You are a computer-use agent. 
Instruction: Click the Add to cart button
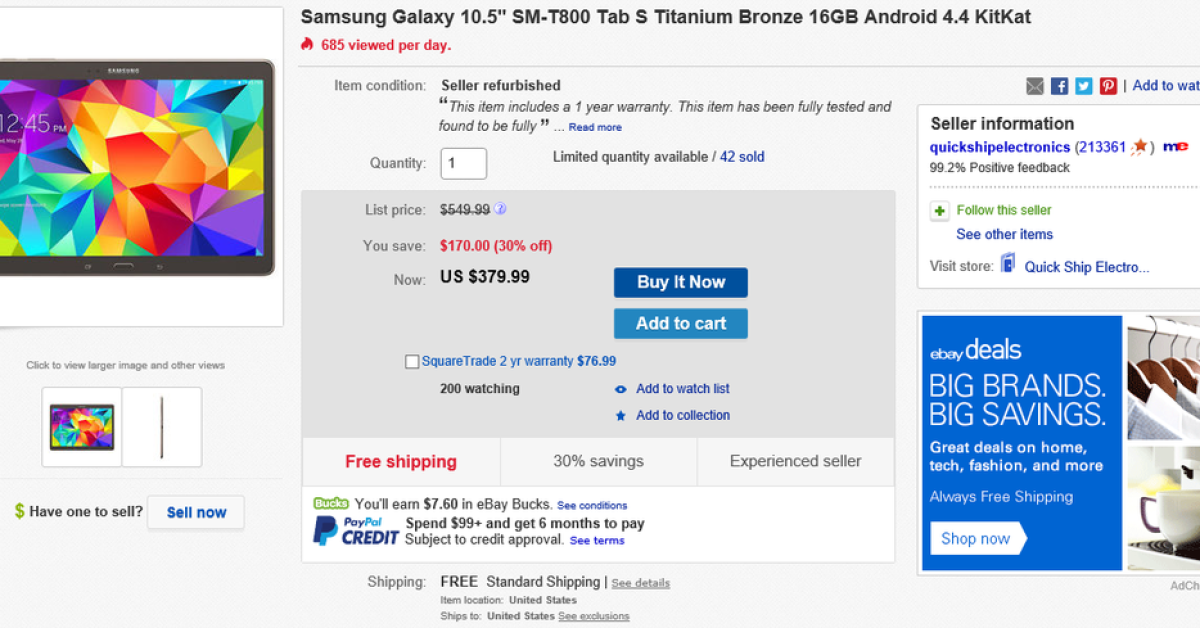[680, 323]
